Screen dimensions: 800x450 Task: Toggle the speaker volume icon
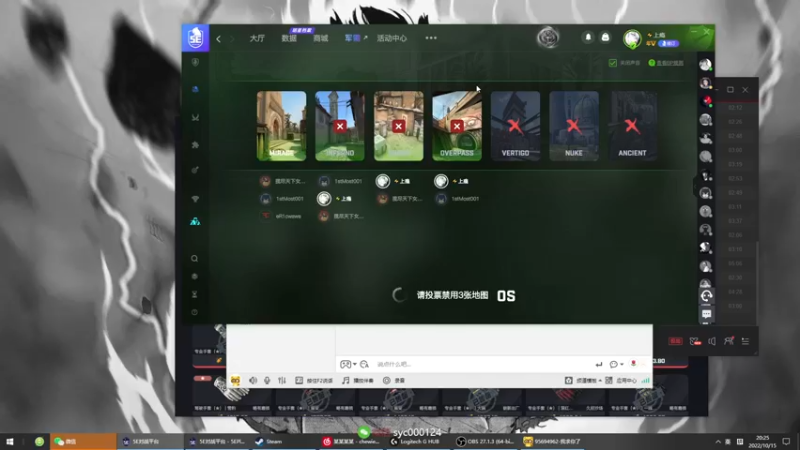pos(253,381)
